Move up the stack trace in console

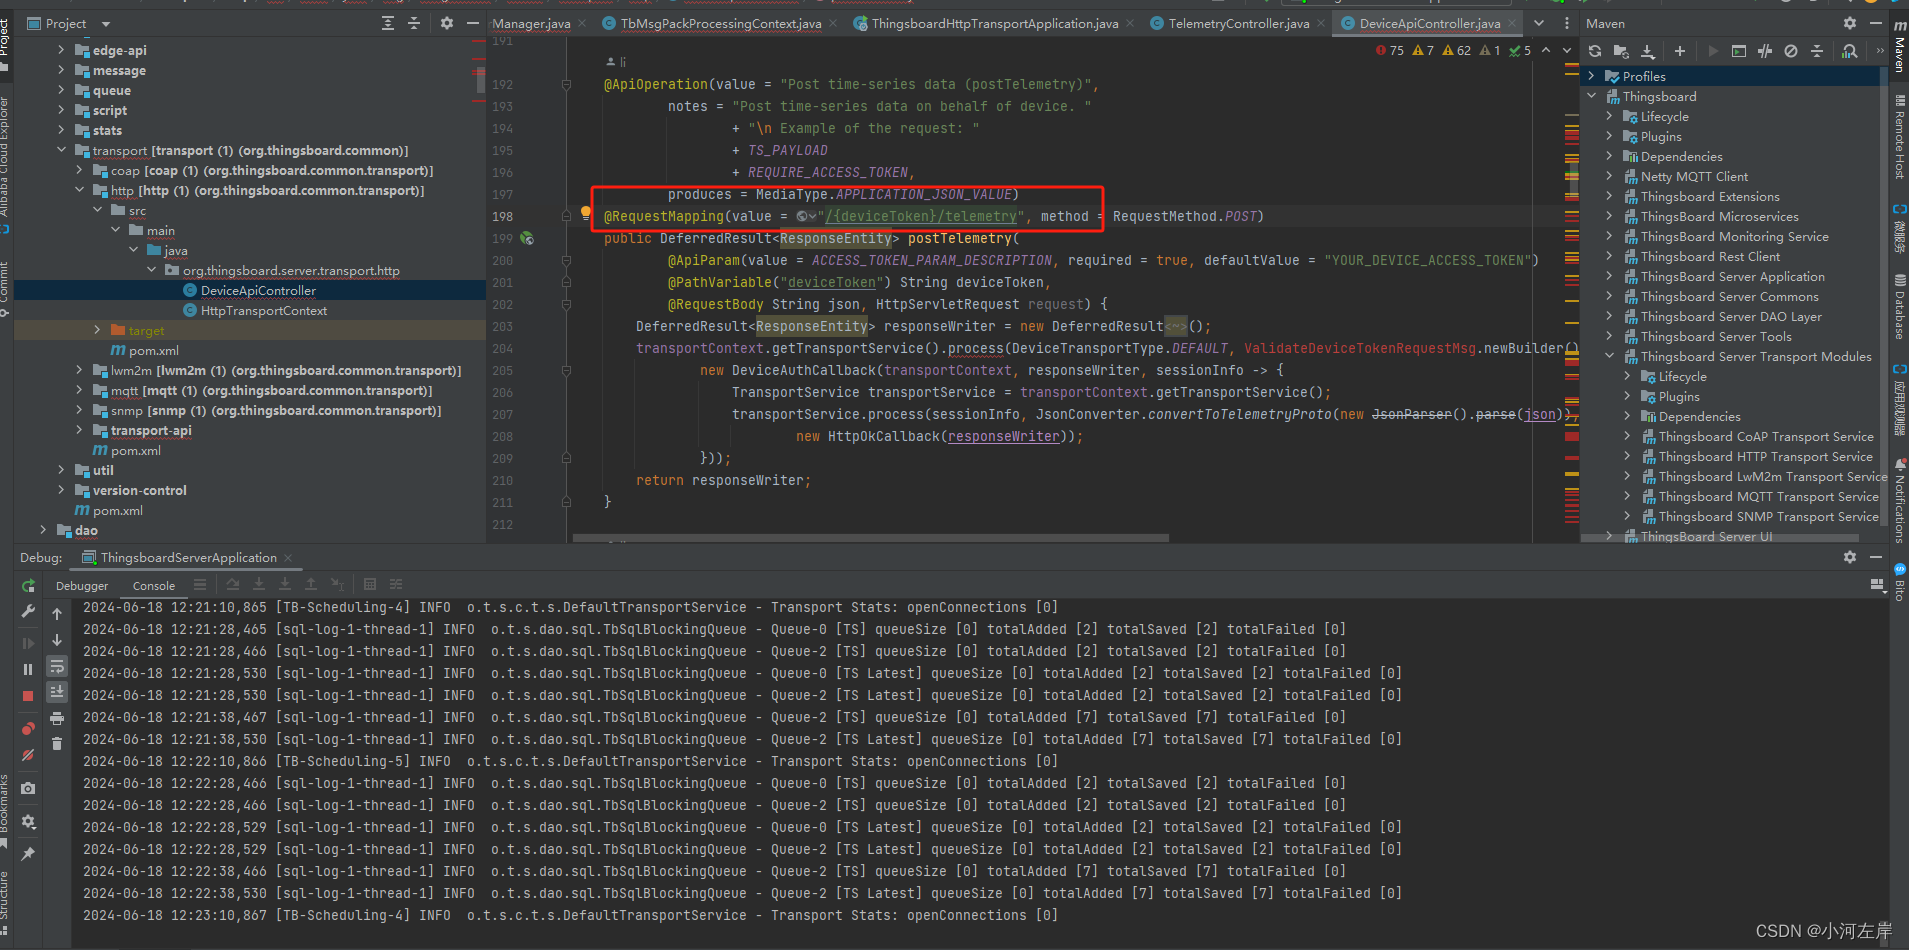coord(57,614)
